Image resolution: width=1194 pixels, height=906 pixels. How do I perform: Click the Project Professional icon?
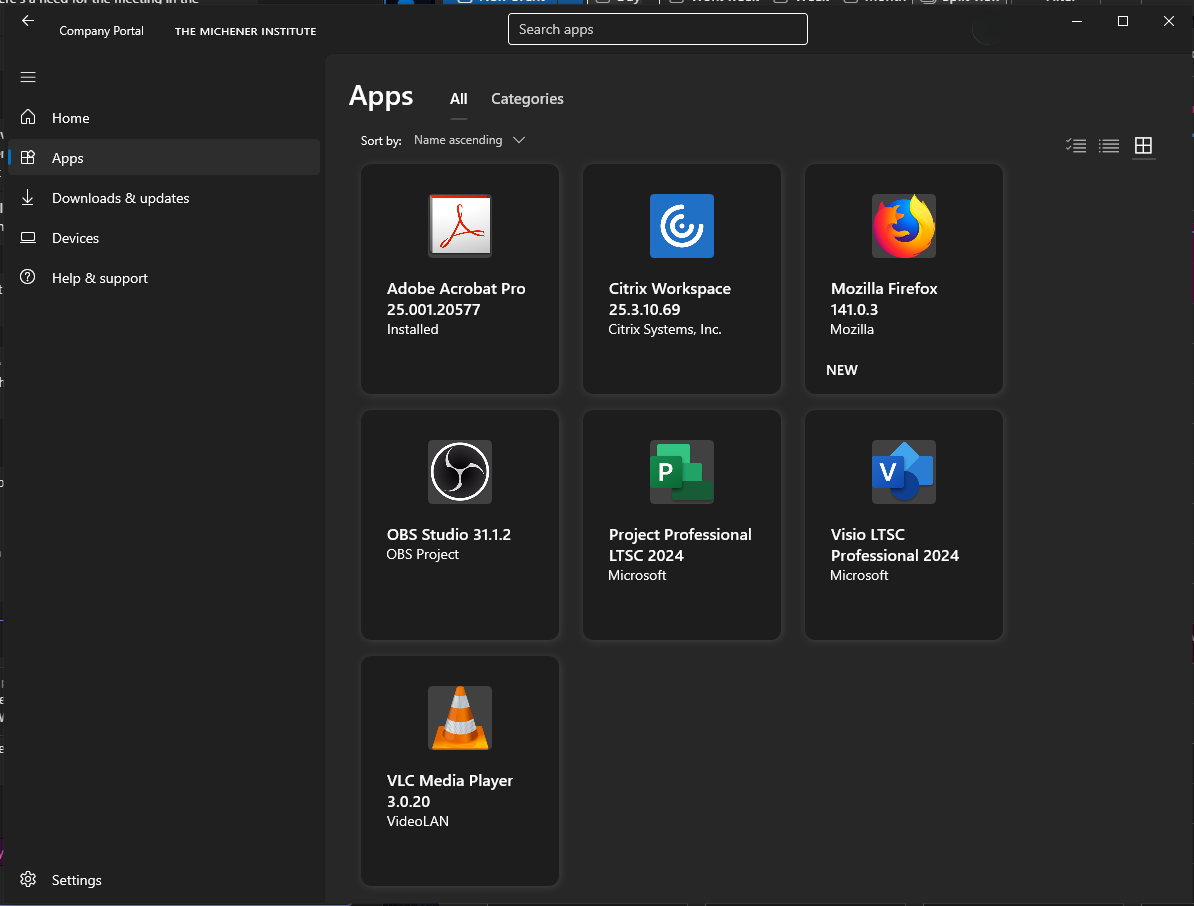(x=681, y=472)
